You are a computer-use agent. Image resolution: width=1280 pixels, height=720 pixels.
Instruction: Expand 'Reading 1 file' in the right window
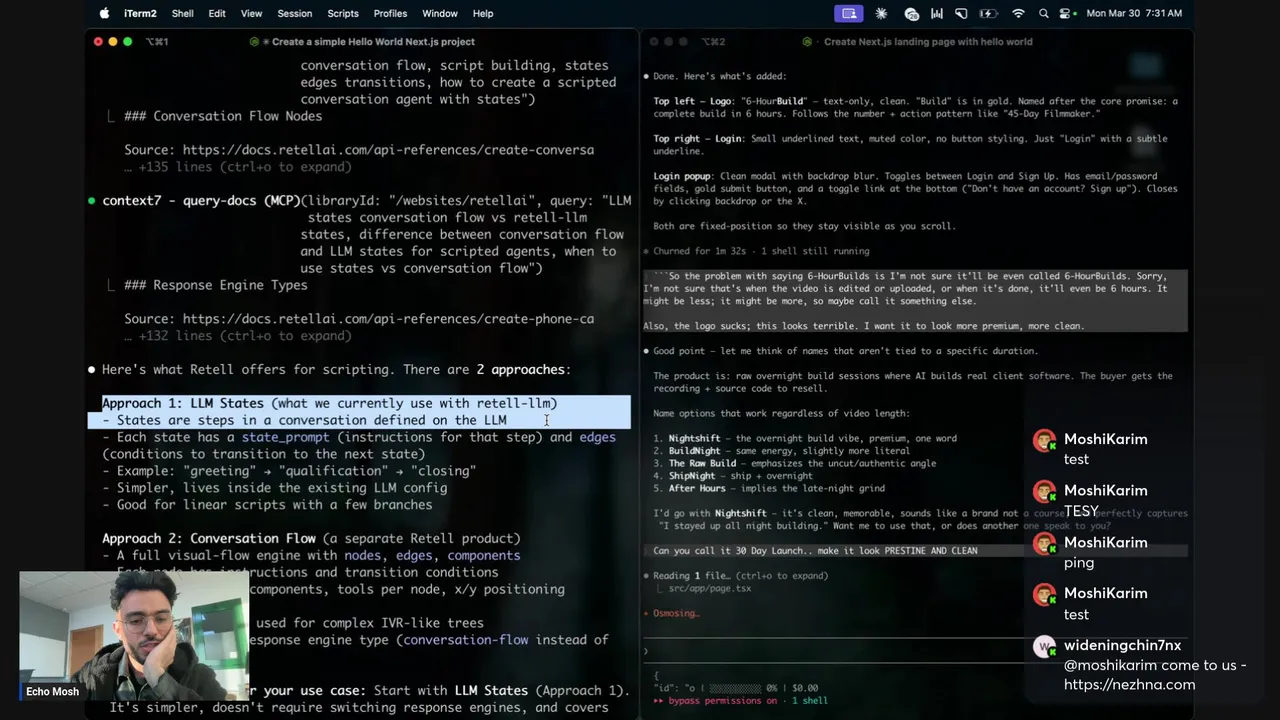click(740, 576)
